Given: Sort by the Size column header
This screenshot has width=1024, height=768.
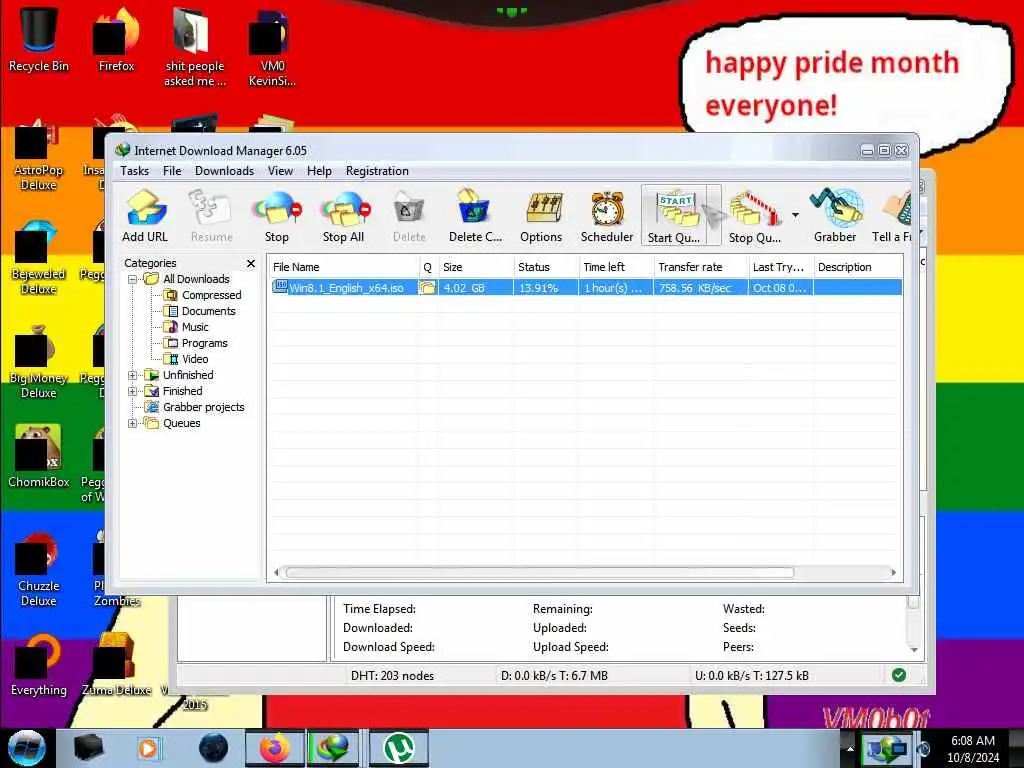Looking at the screenshot, I should click(x=475, y=267).
